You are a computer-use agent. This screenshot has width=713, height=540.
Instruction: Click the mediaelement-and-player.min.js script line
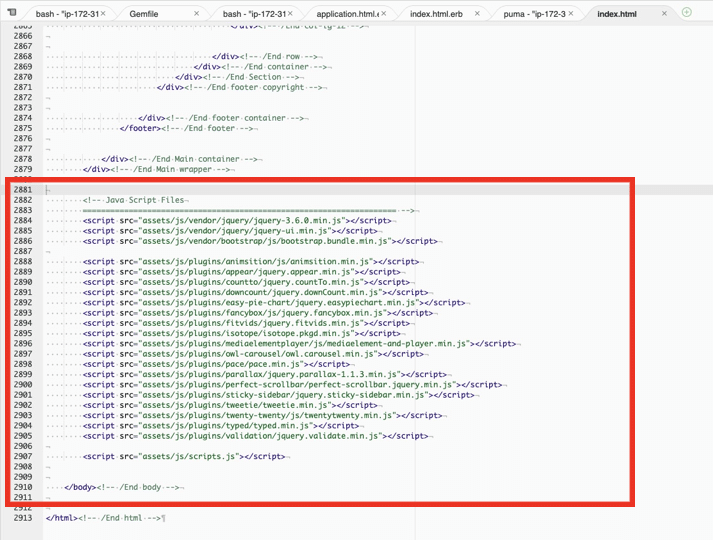coord(299,344)
